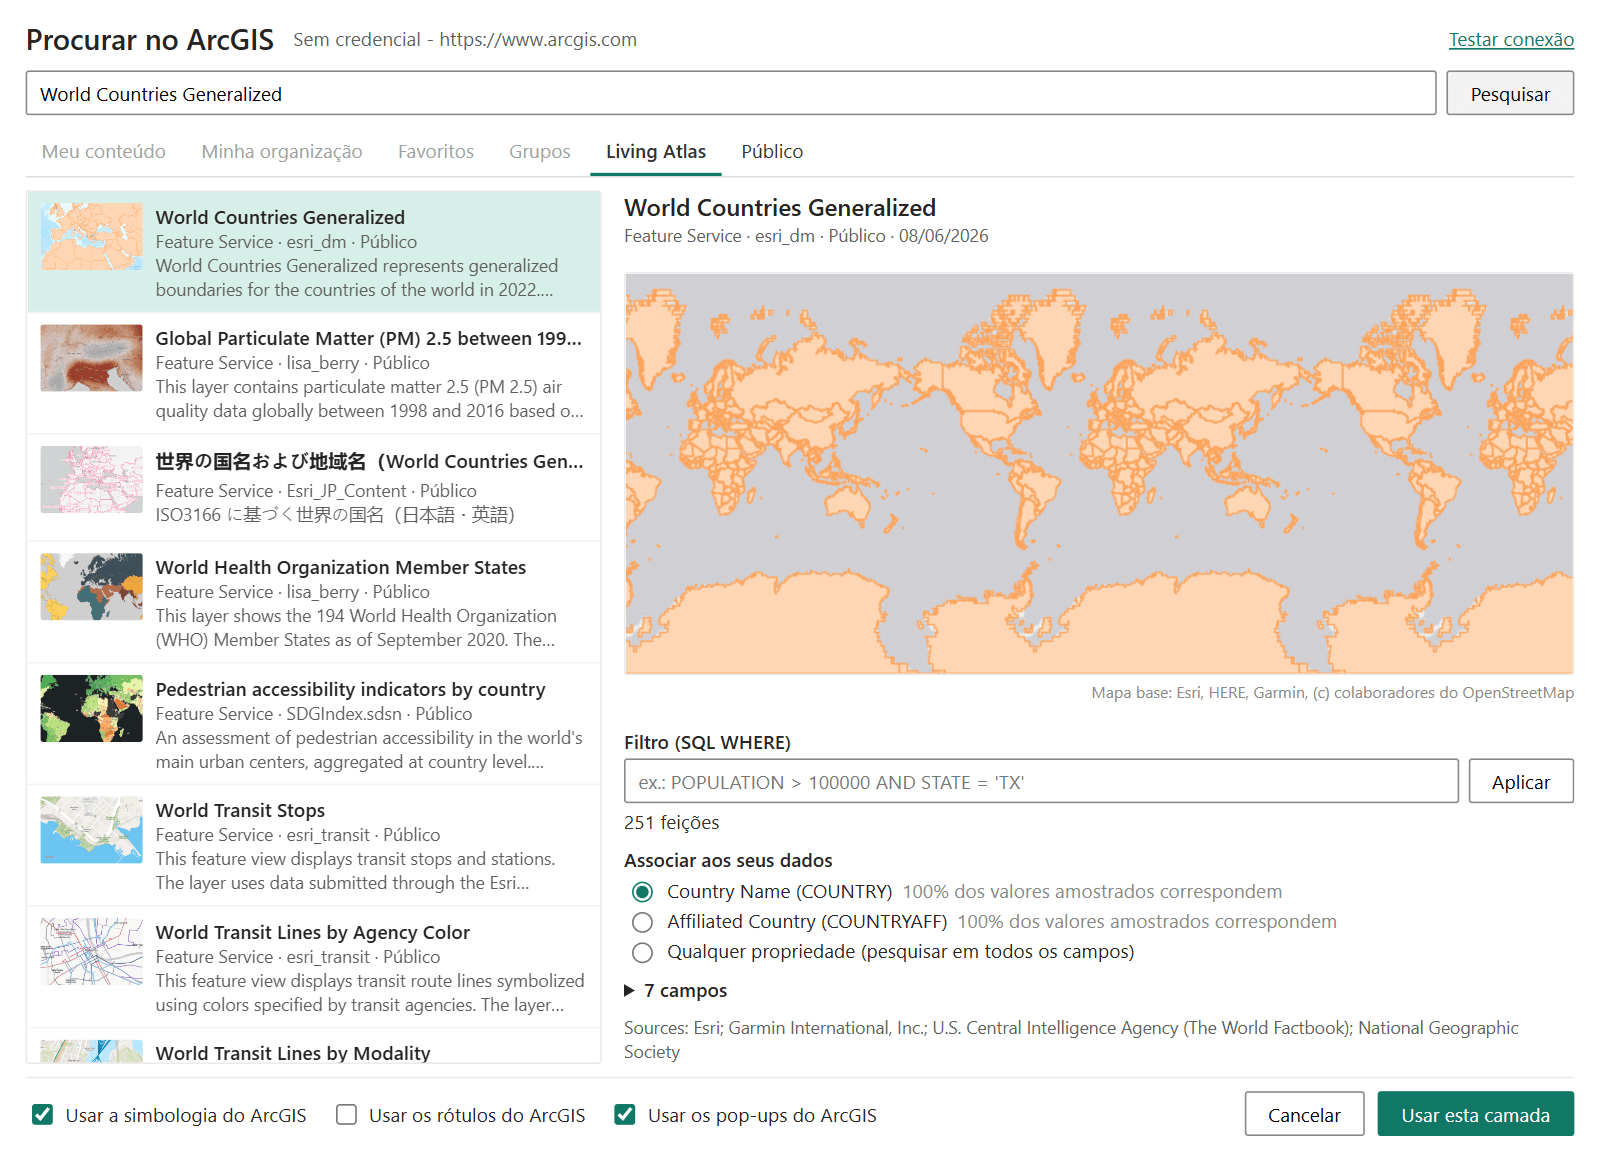The width and height of the screenshot is (1600, 1152).
Task: Select the Japanese World Countries thumbnail
Action: tap(92, 480)
